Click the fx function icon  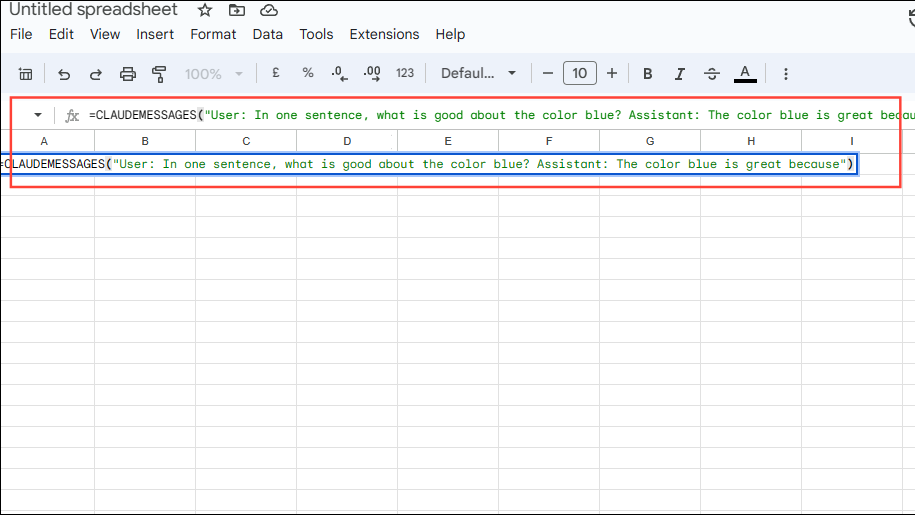72,115
